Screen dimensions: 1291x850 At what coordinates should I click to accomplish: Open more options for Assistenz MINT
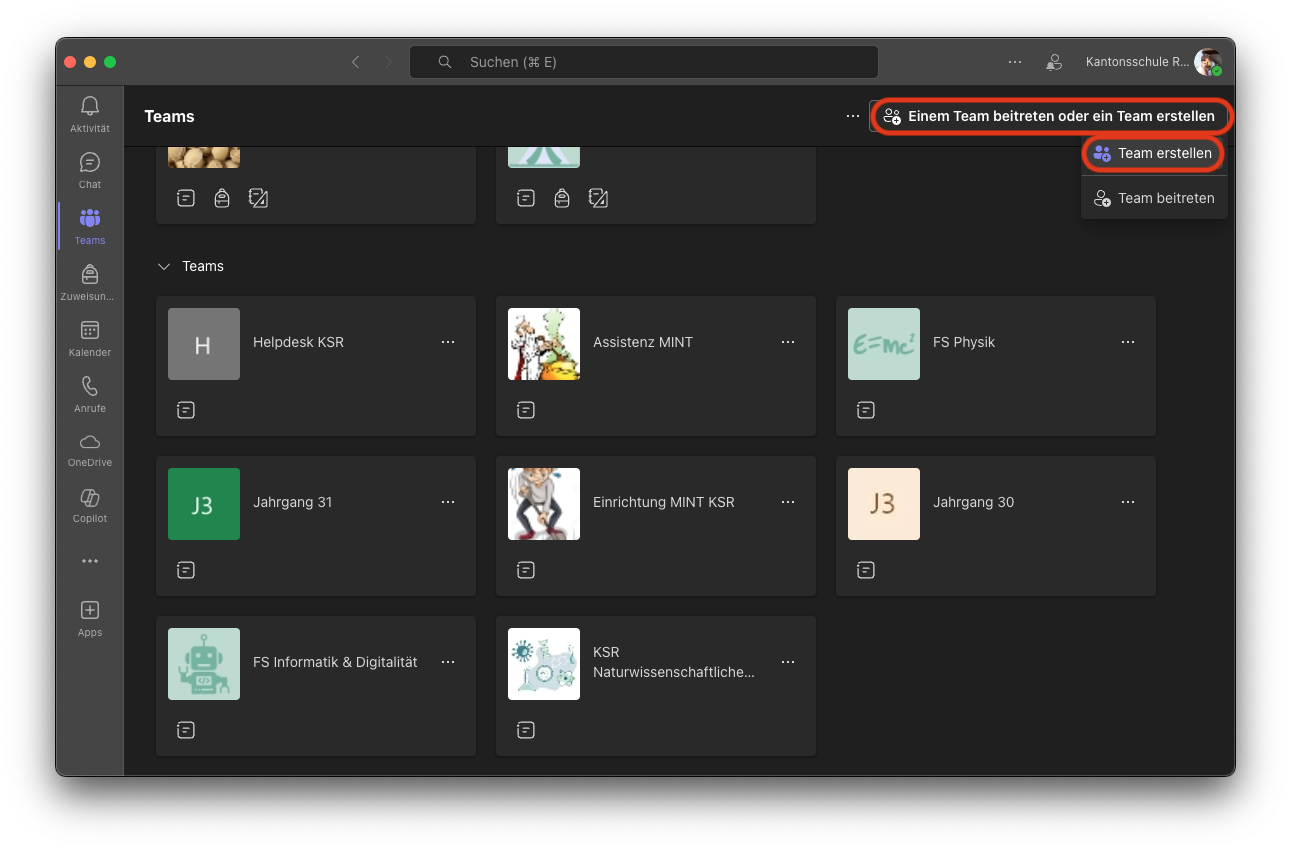(788, 342)
